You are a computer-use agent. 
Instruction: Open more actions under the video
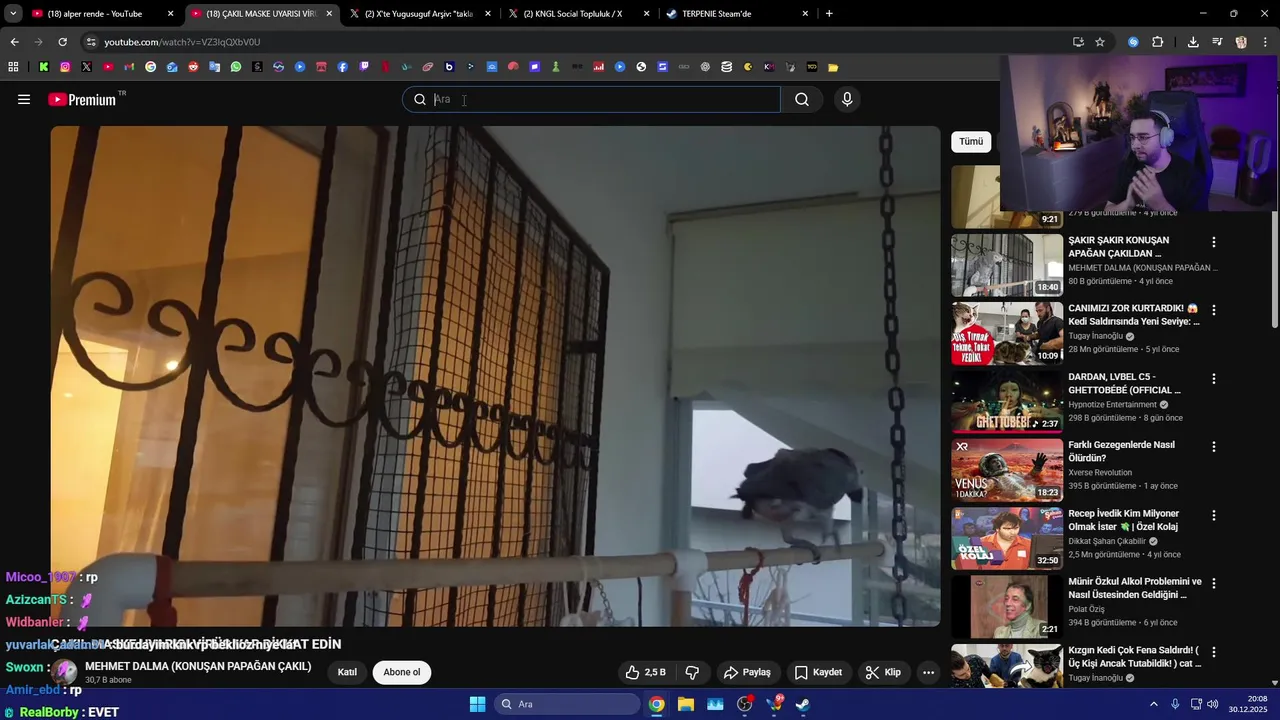(x=928, y=672)
